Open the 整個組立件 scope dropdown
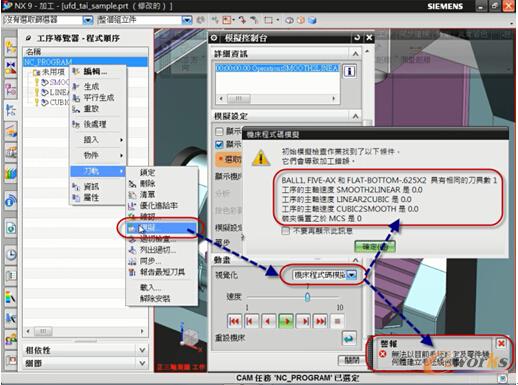Viewport: 518px width, 385px height. pos(187,20)
